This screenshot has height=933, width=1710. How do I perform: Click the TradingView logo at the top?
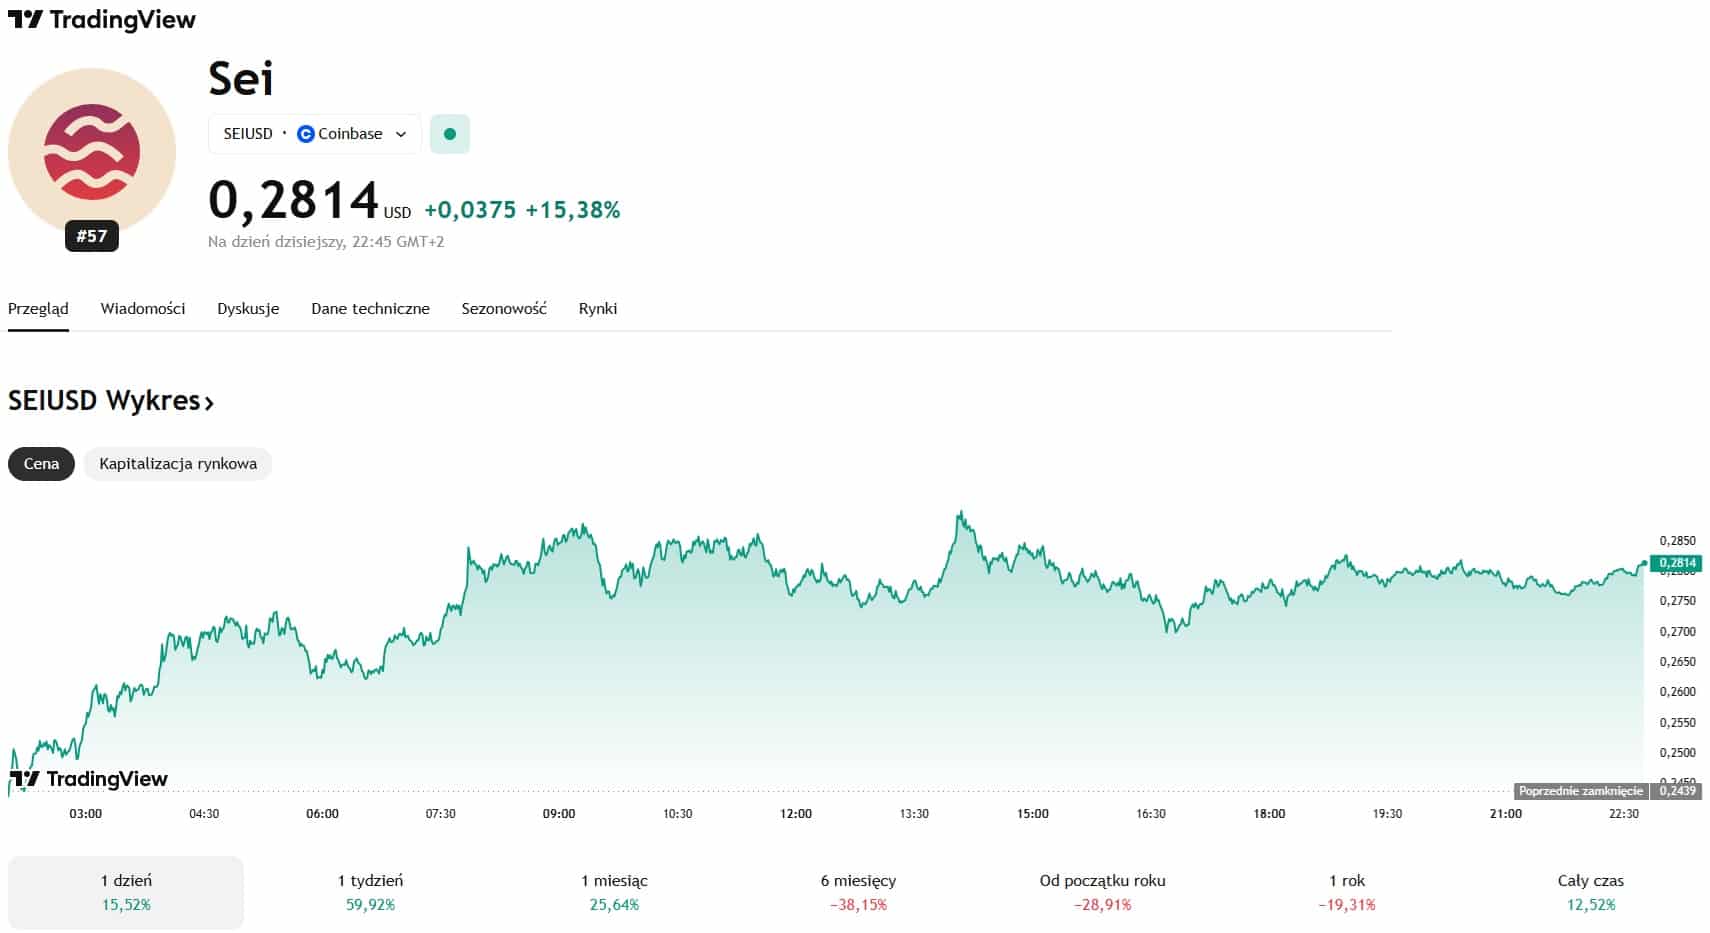101,20
